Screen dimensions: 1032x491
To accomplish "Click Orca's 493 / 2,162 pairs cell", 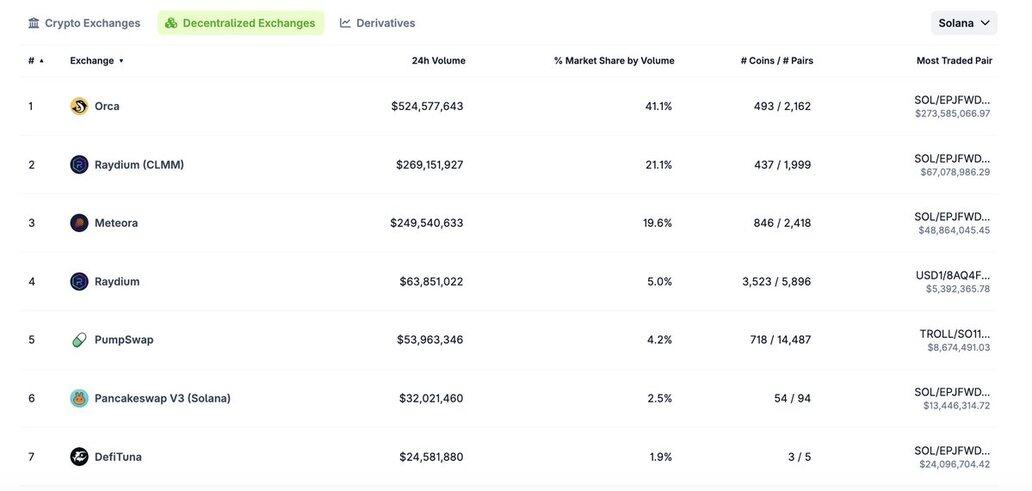I will (x=783, y=106).
